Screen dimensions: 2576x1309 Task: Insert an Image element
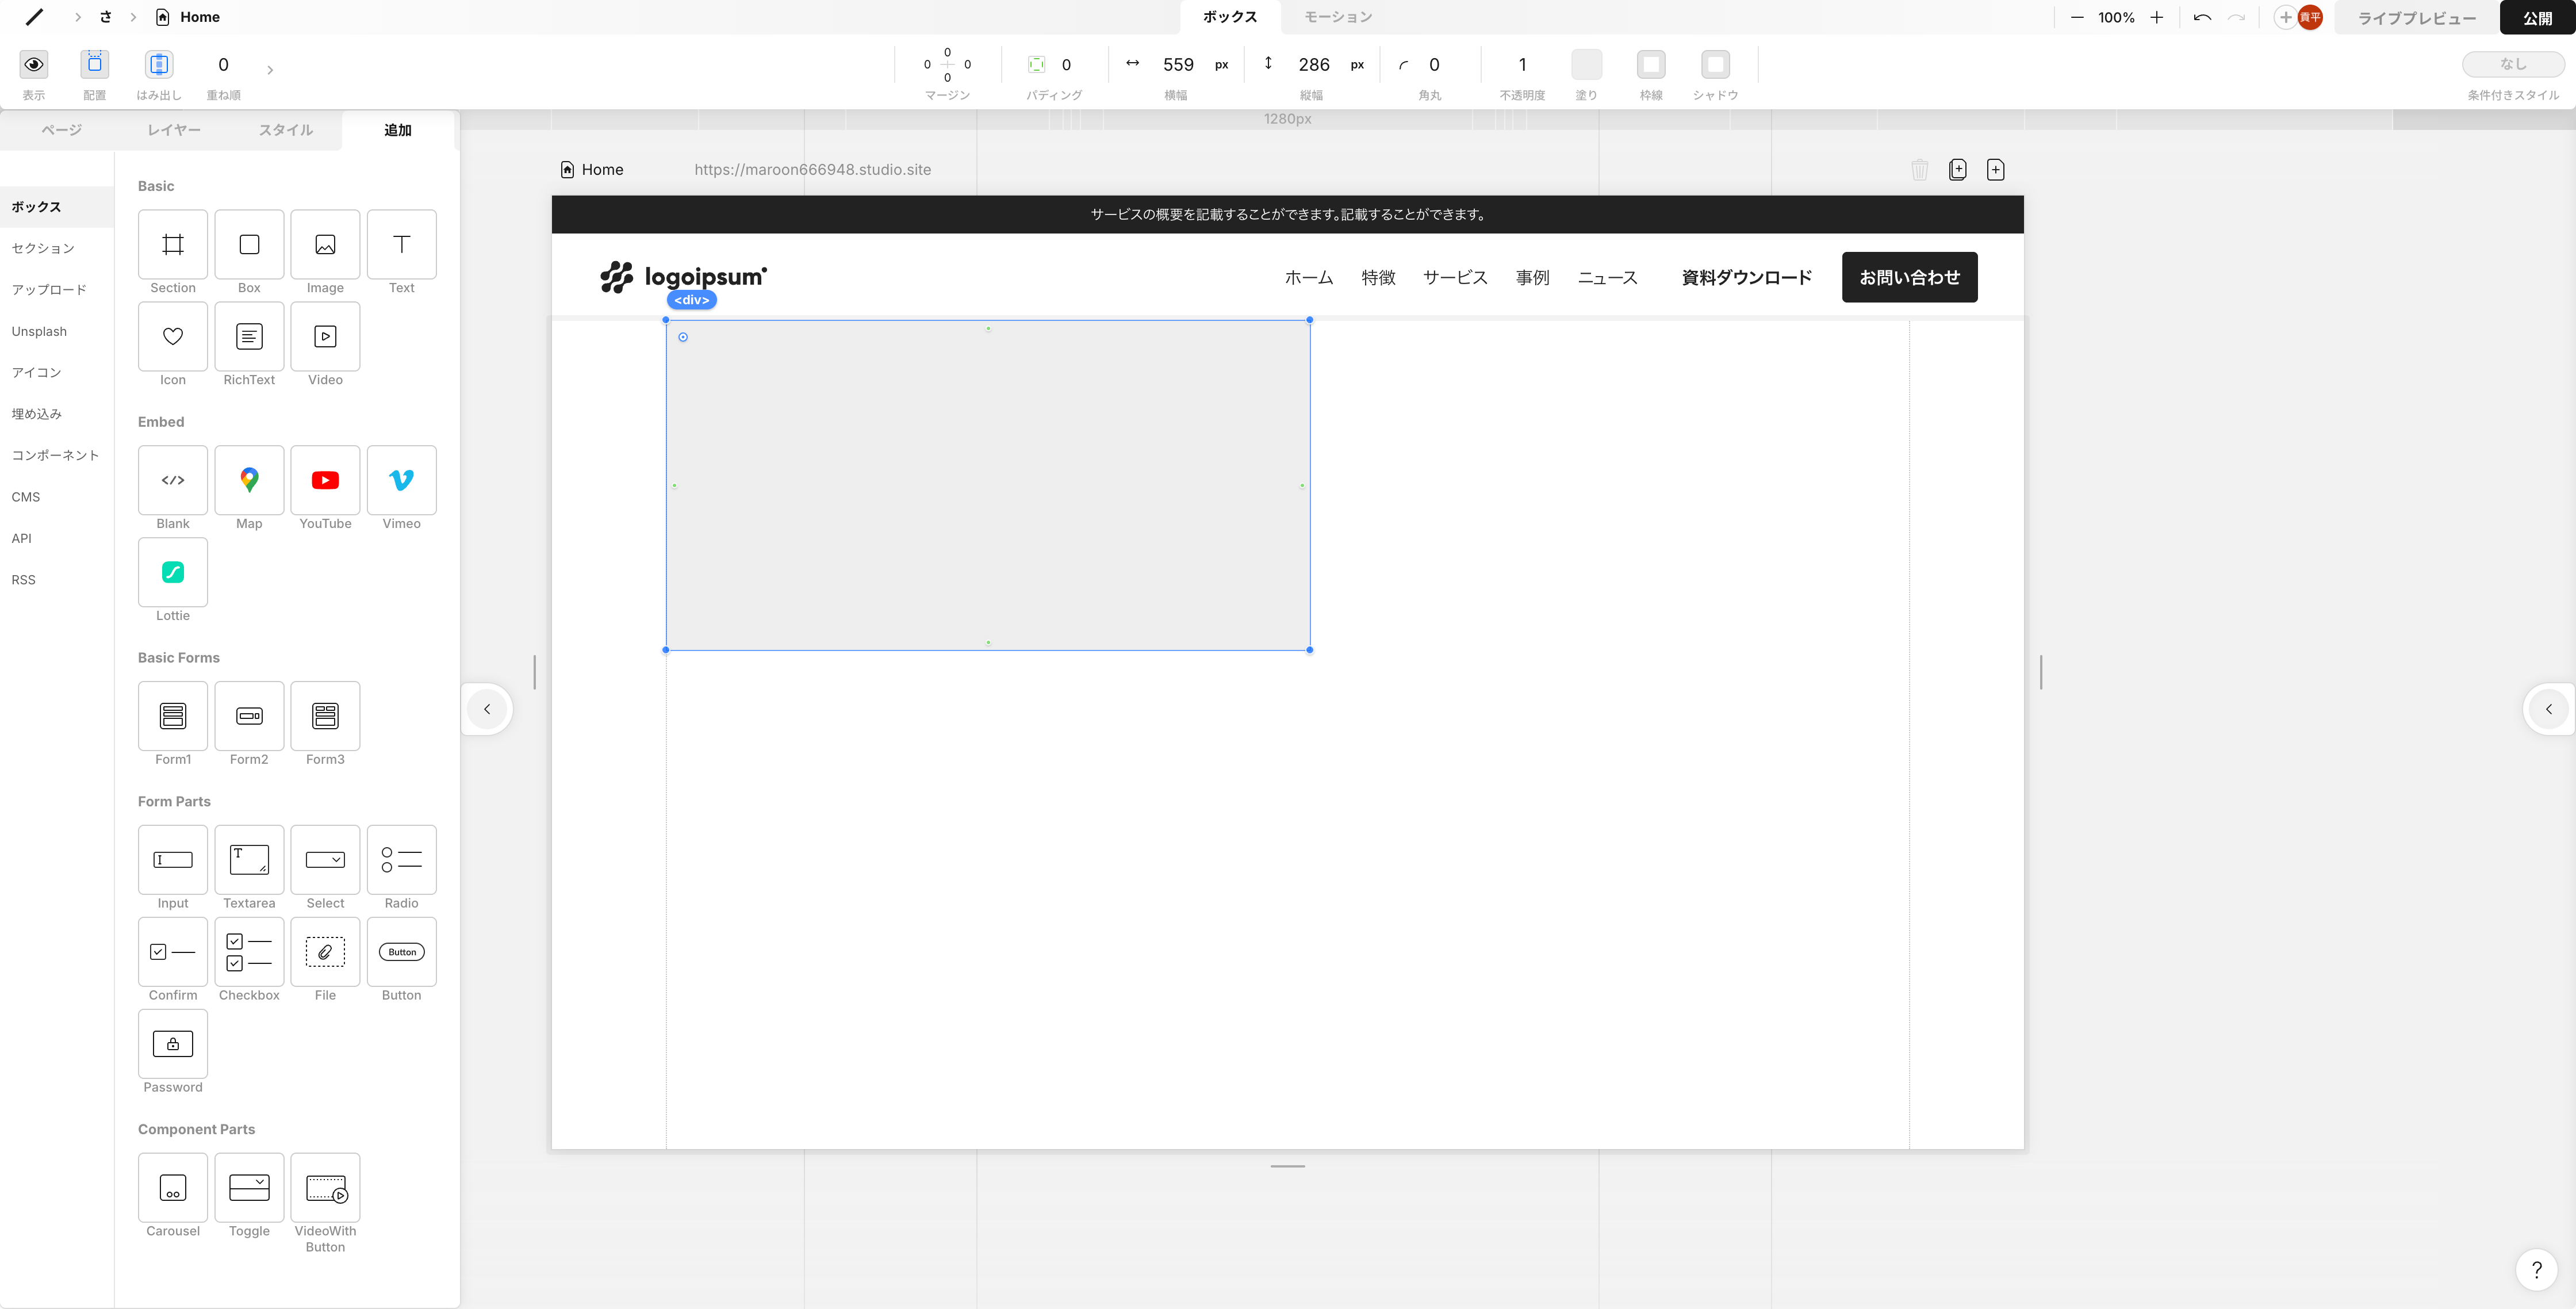[325, 244]
